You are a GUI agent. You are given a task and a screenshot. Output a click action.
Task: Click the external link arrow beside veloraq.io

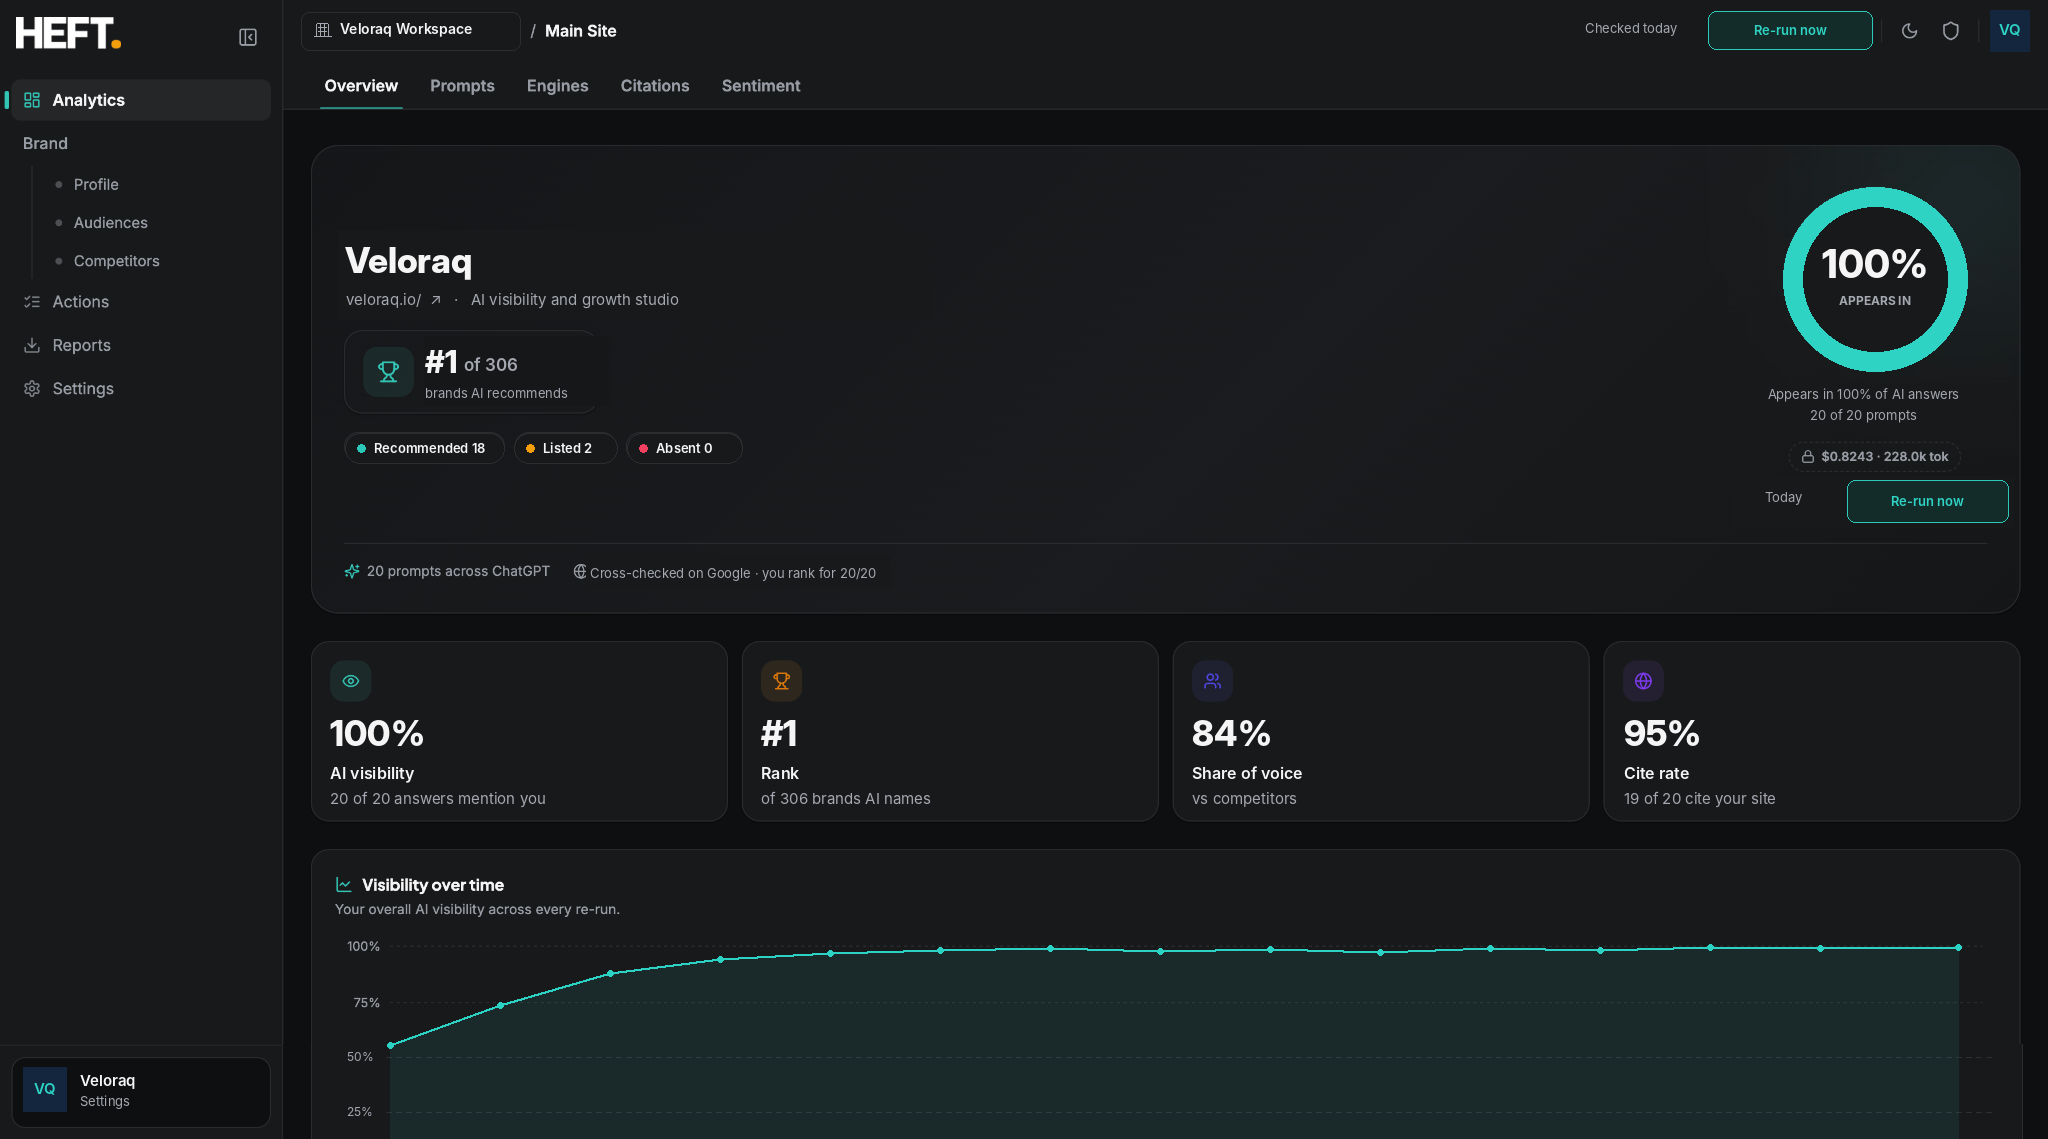436,300
